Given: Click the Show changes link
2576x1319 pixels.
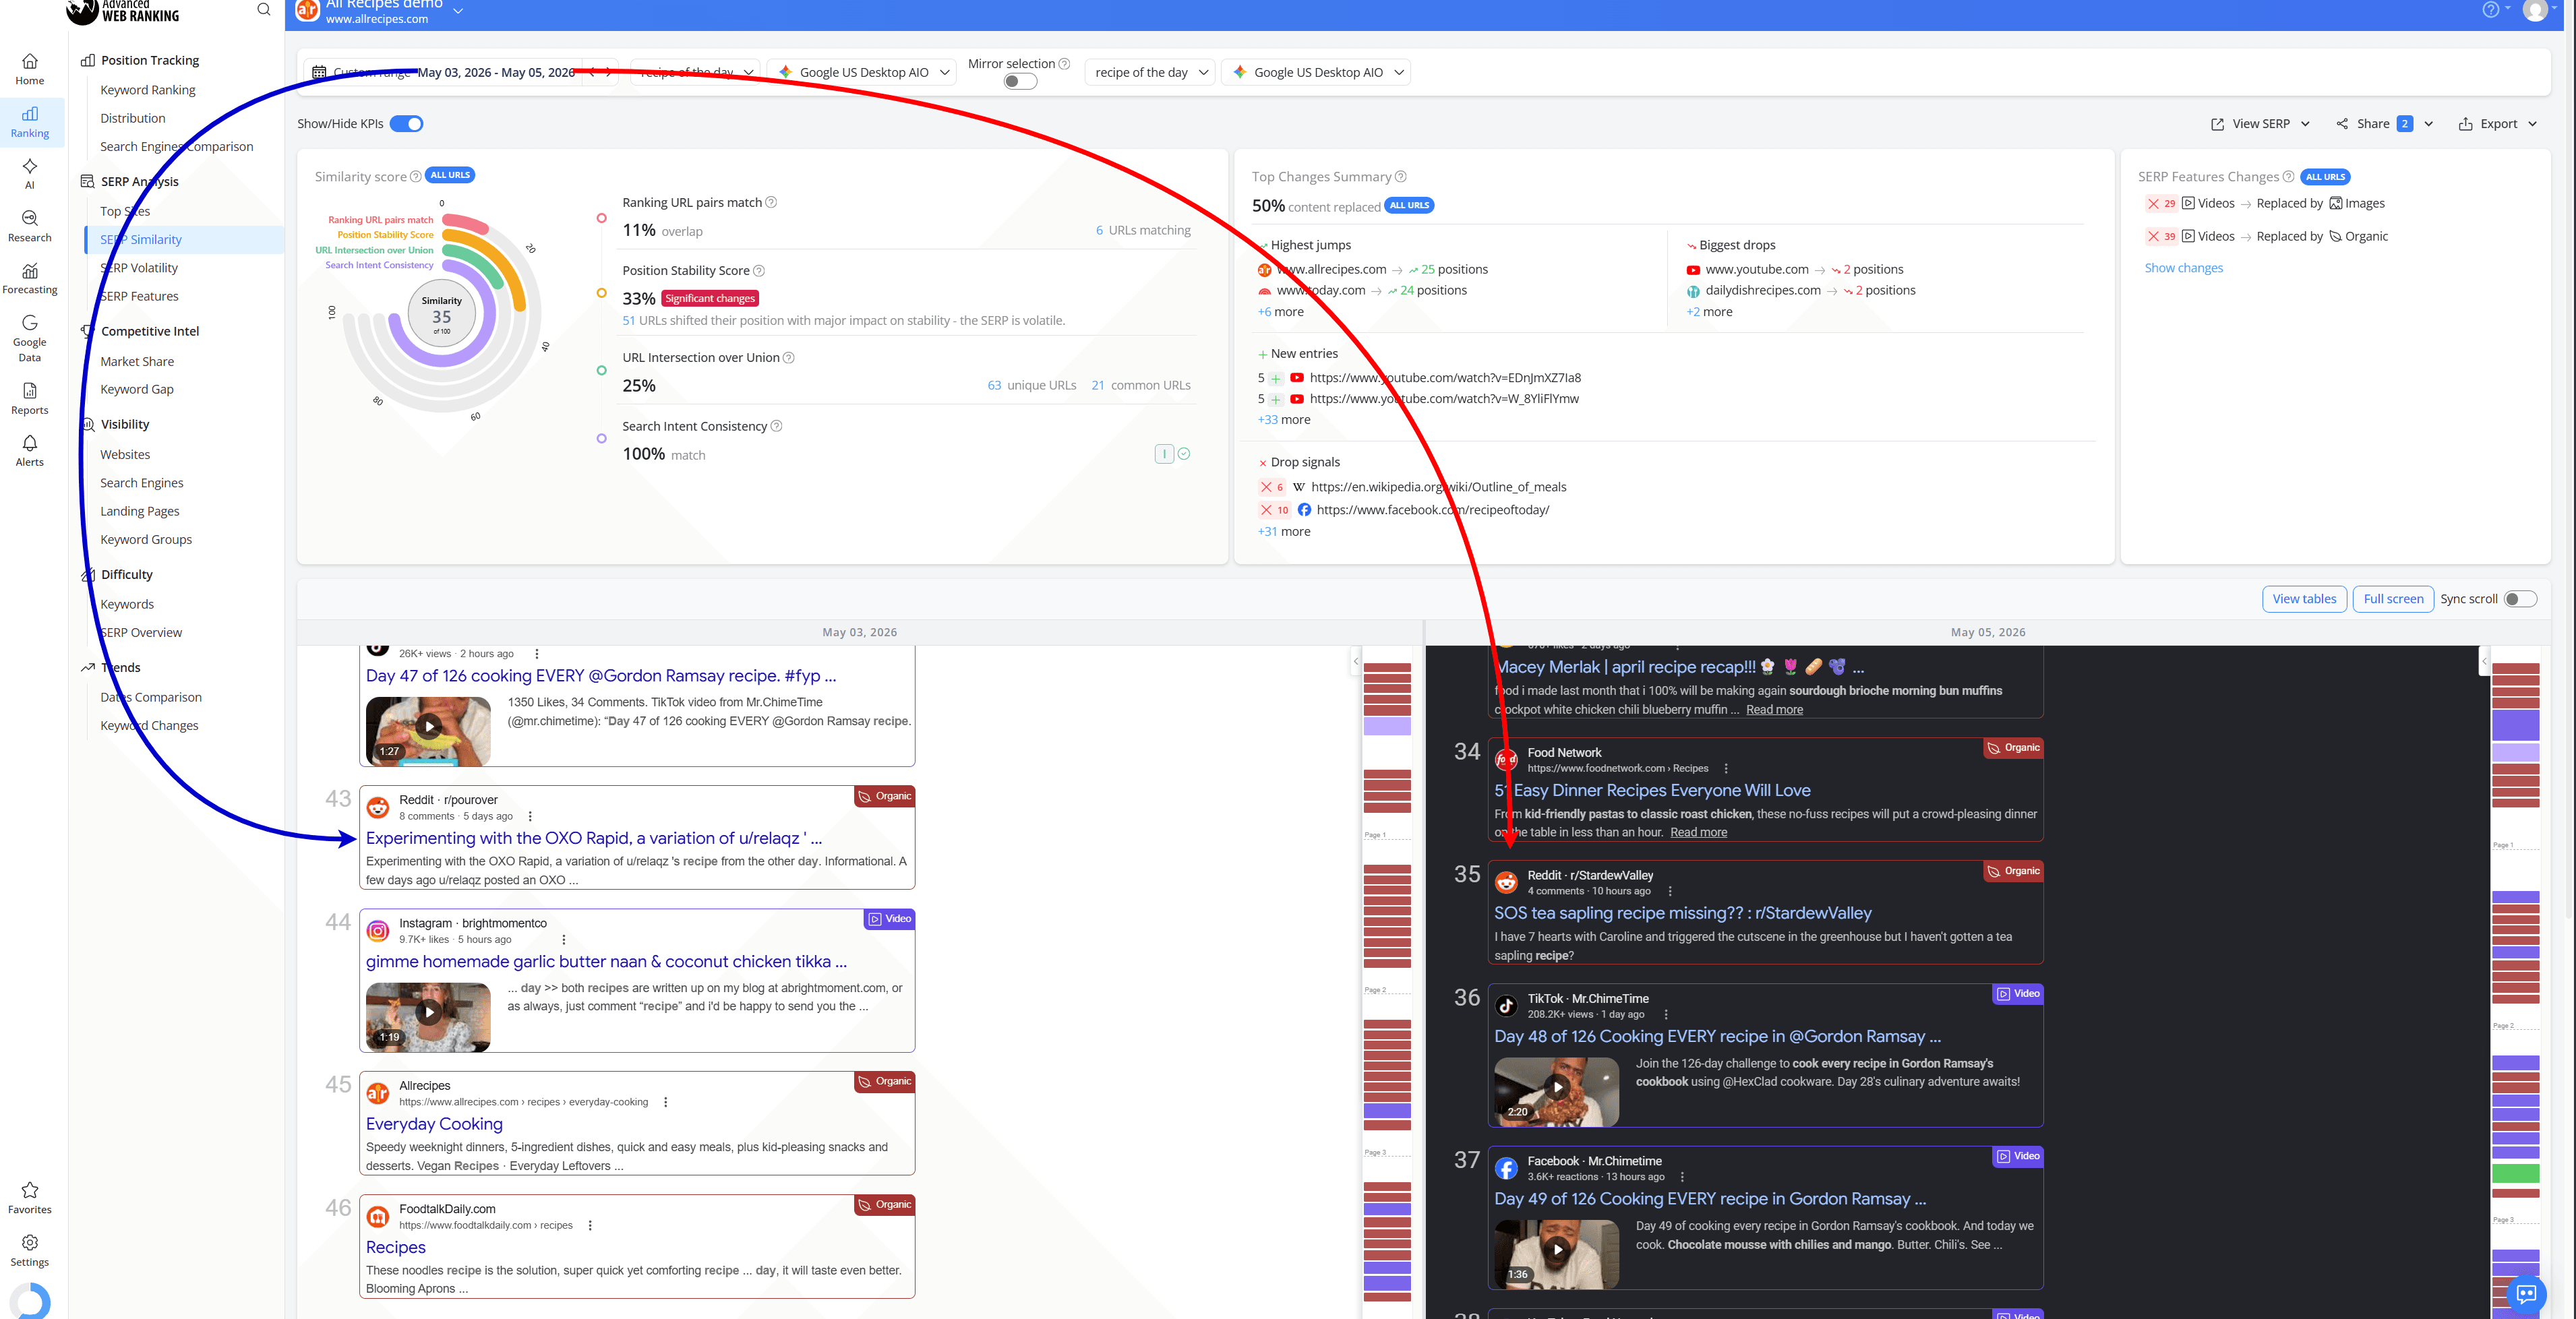Looking at the screenshot, I should 2183,268.
